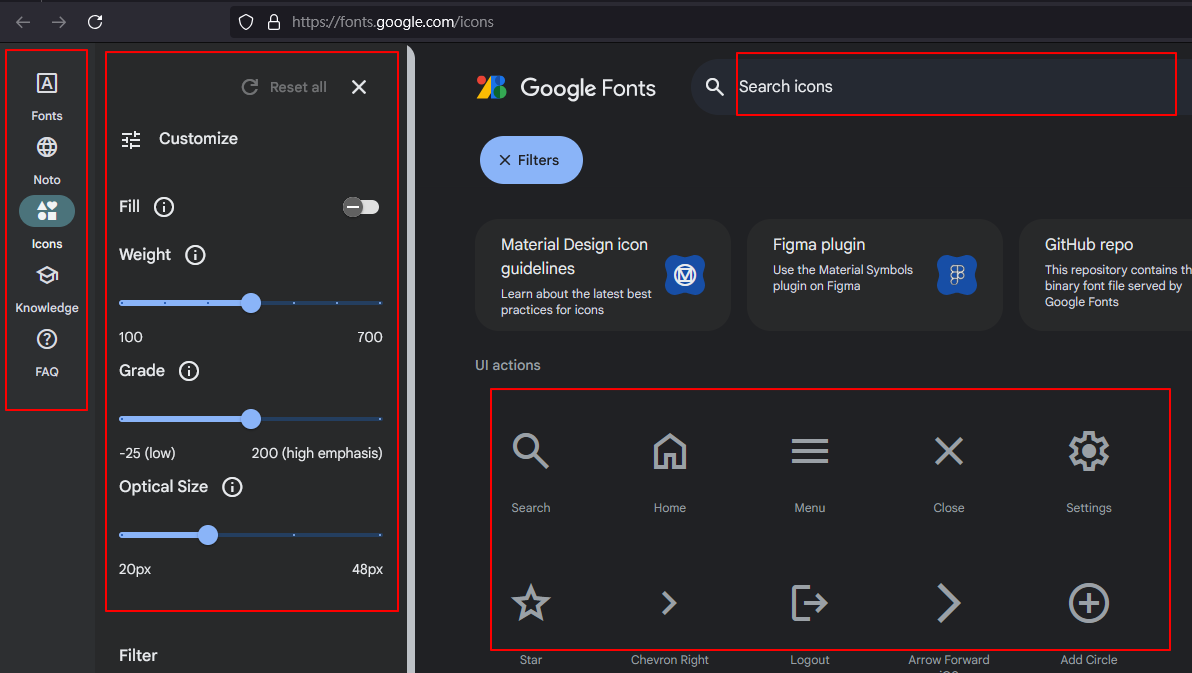Click the address bar URL
Viewport: 1192px width, 673px height.
pyautogui.click(x=393, y=22)
